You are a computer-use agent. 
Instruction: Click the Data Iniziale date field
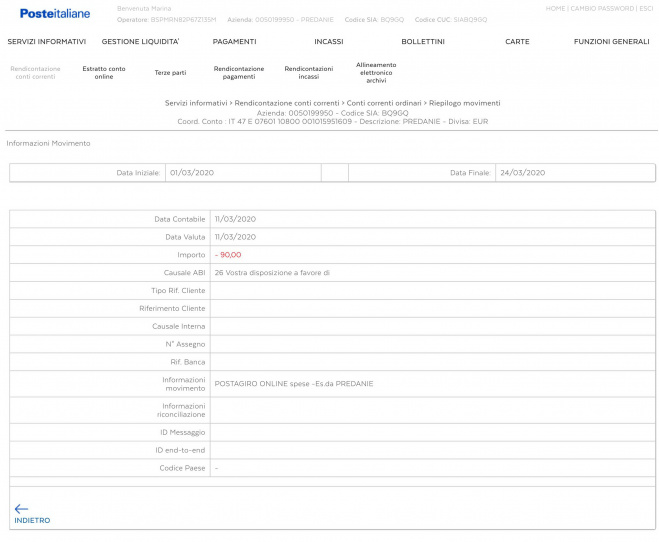coord(241,173)
